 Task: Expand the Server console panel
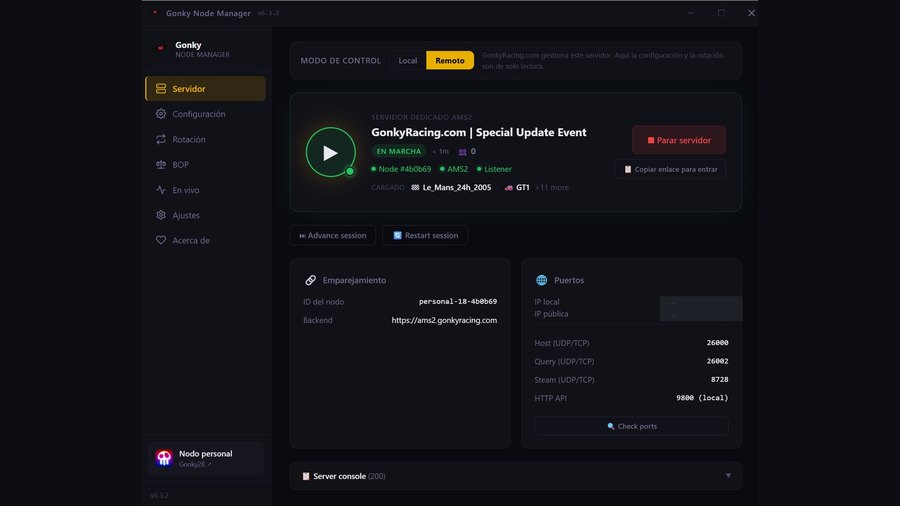point(515,476)
